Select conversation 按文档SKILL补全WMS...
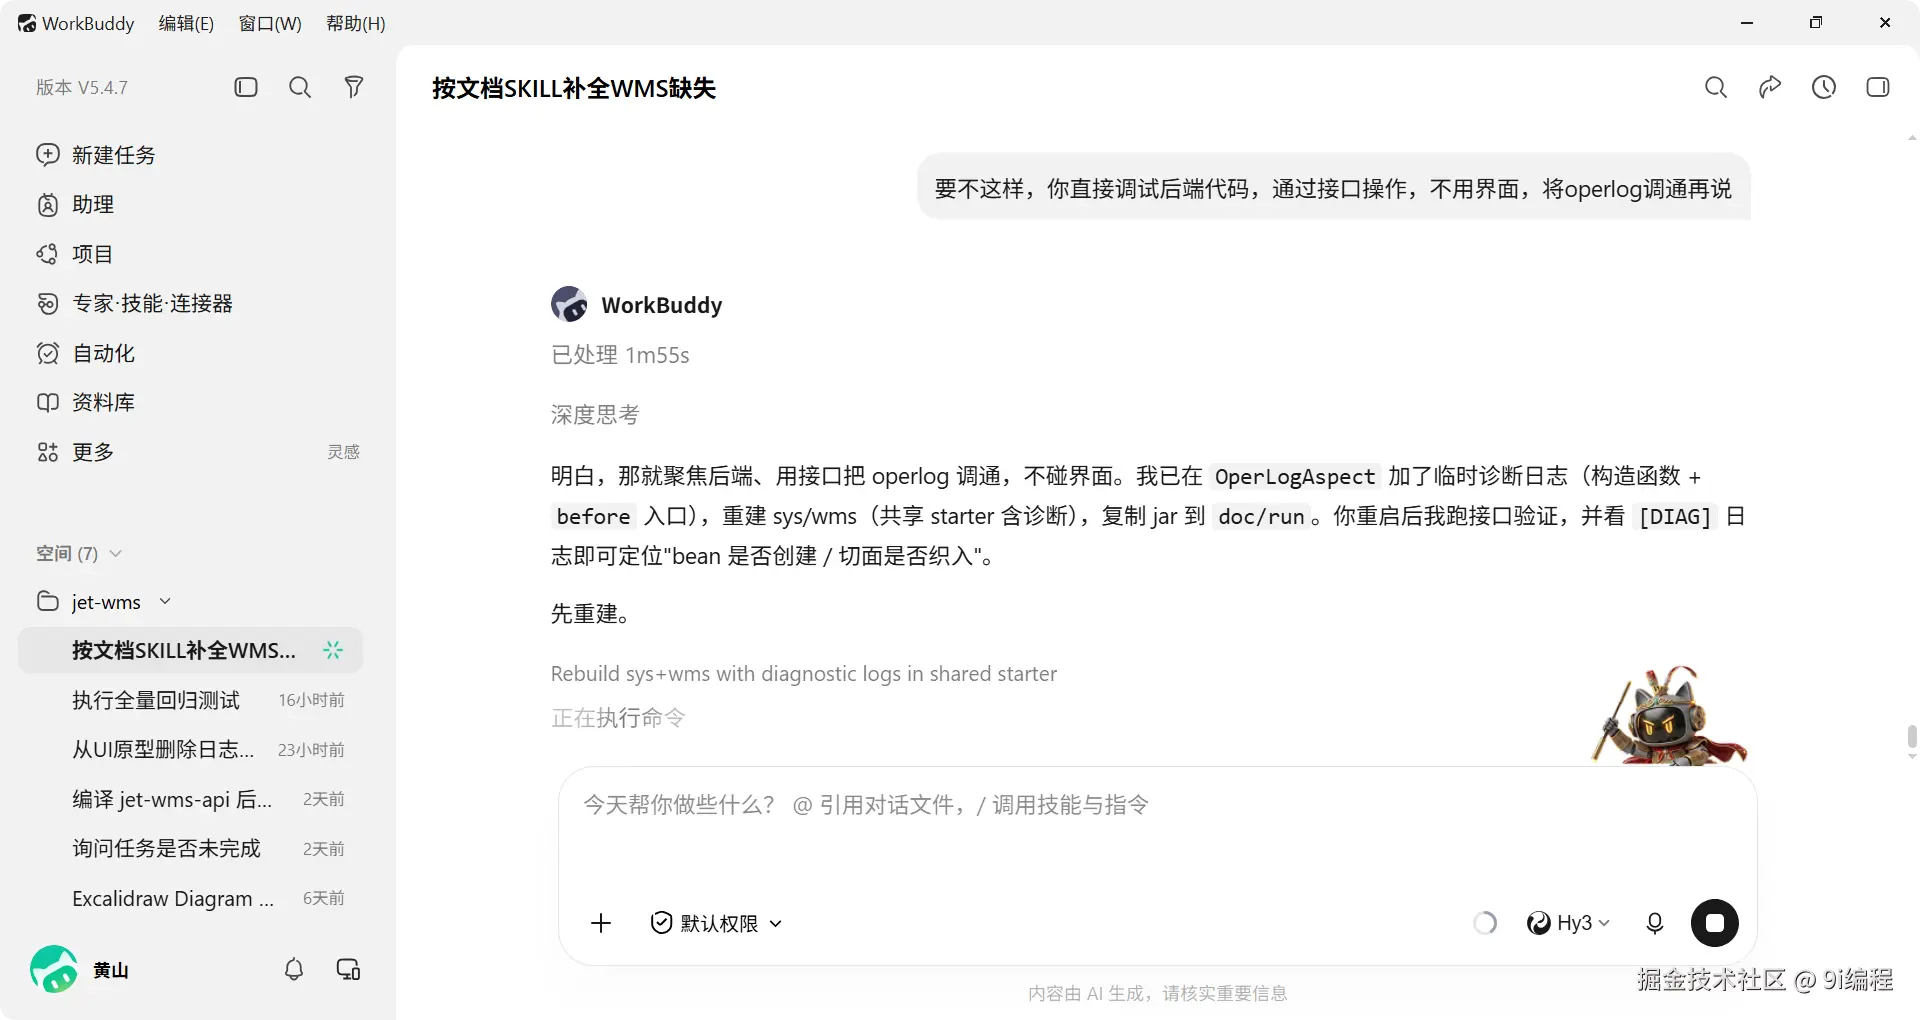The image size is (1920, 1020). click(190, 650)
